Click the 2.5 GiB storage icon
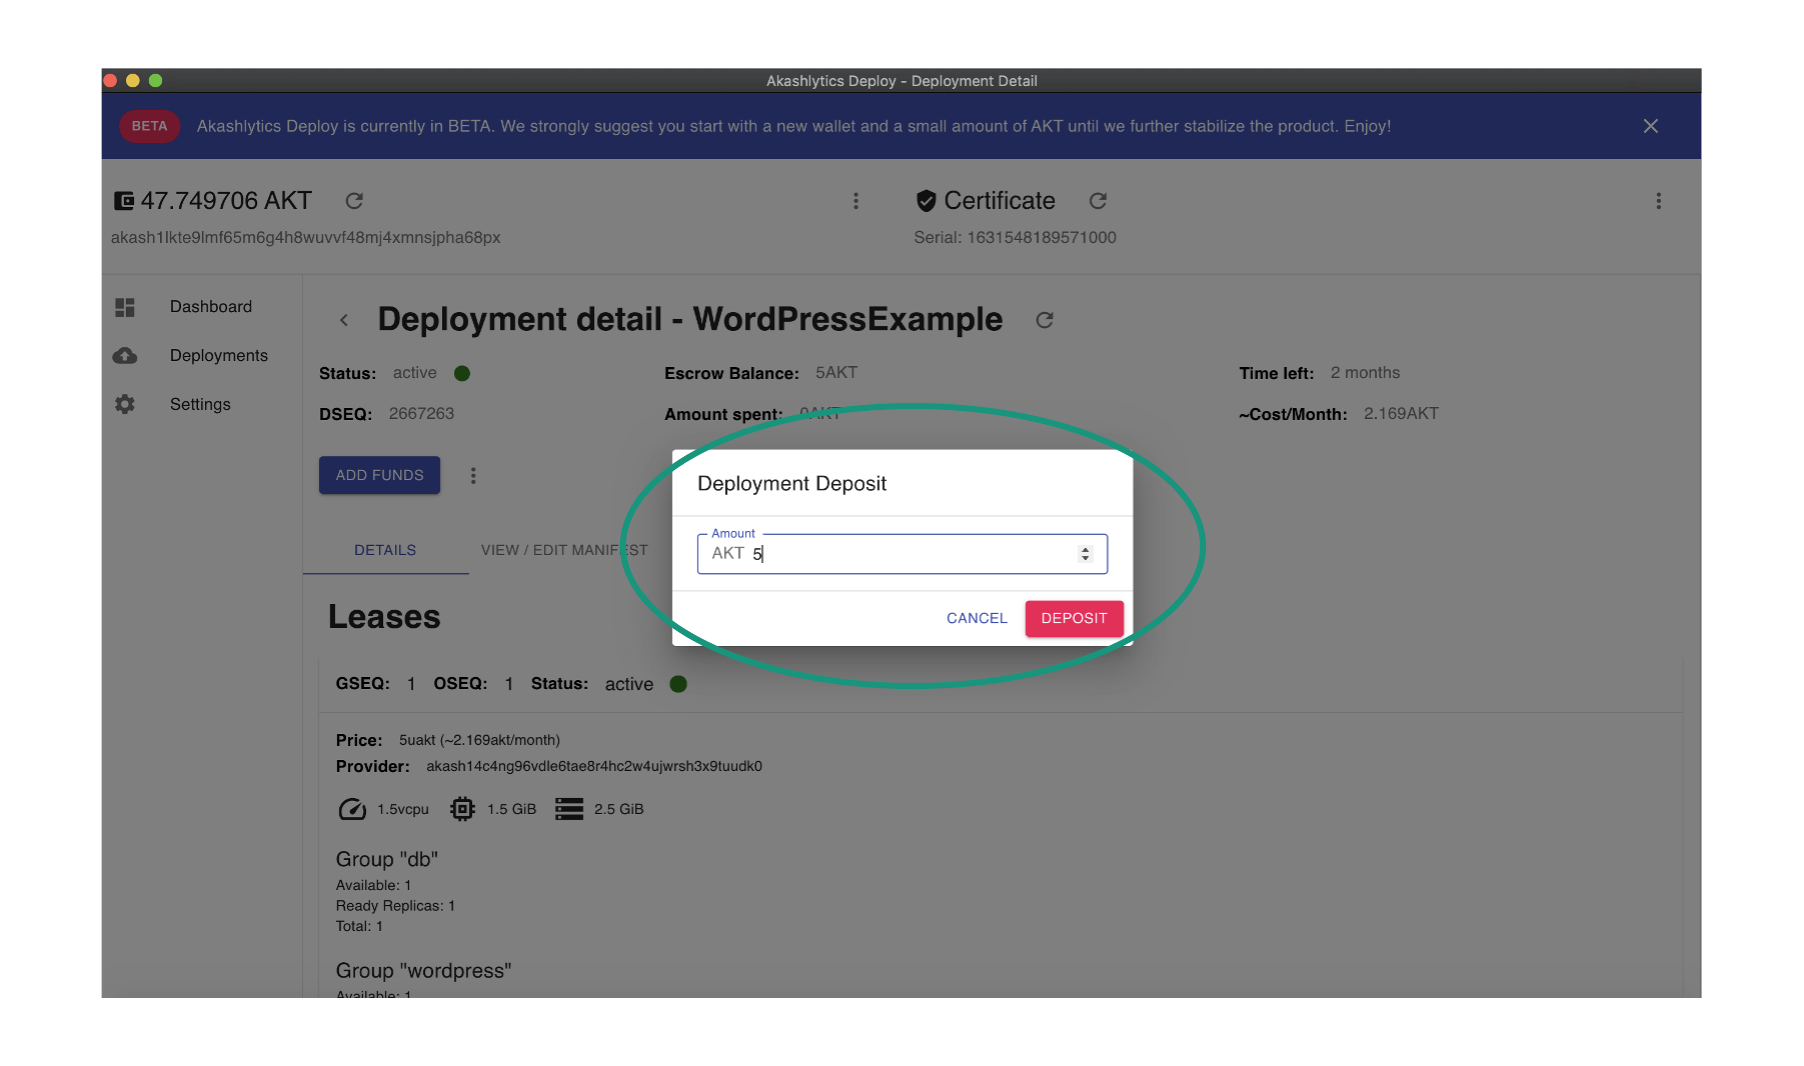Viewport: 1804px width, 1066px height. click(569, 810)
